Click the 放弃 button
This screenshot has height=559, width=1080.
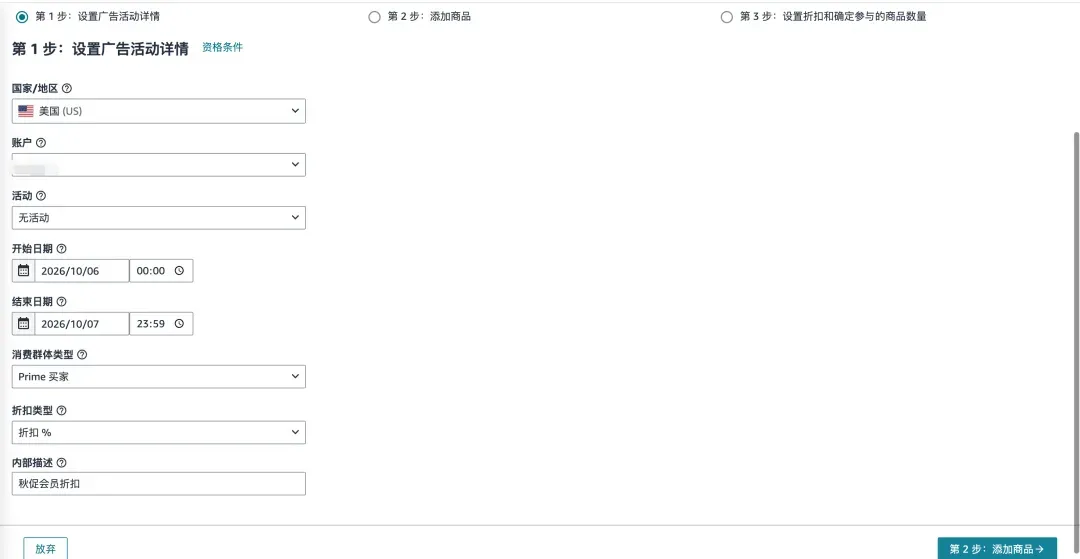pos(45,549)
